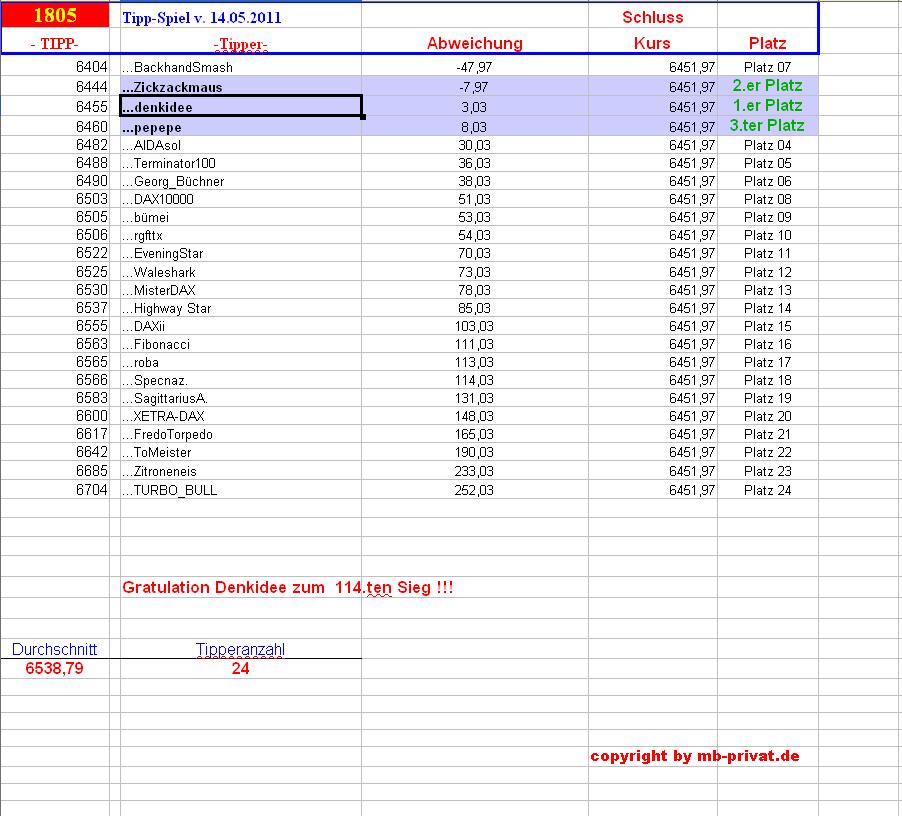Select the deviation value 3,03
This screenshot has height=816, width=902.
coord(474,108)
